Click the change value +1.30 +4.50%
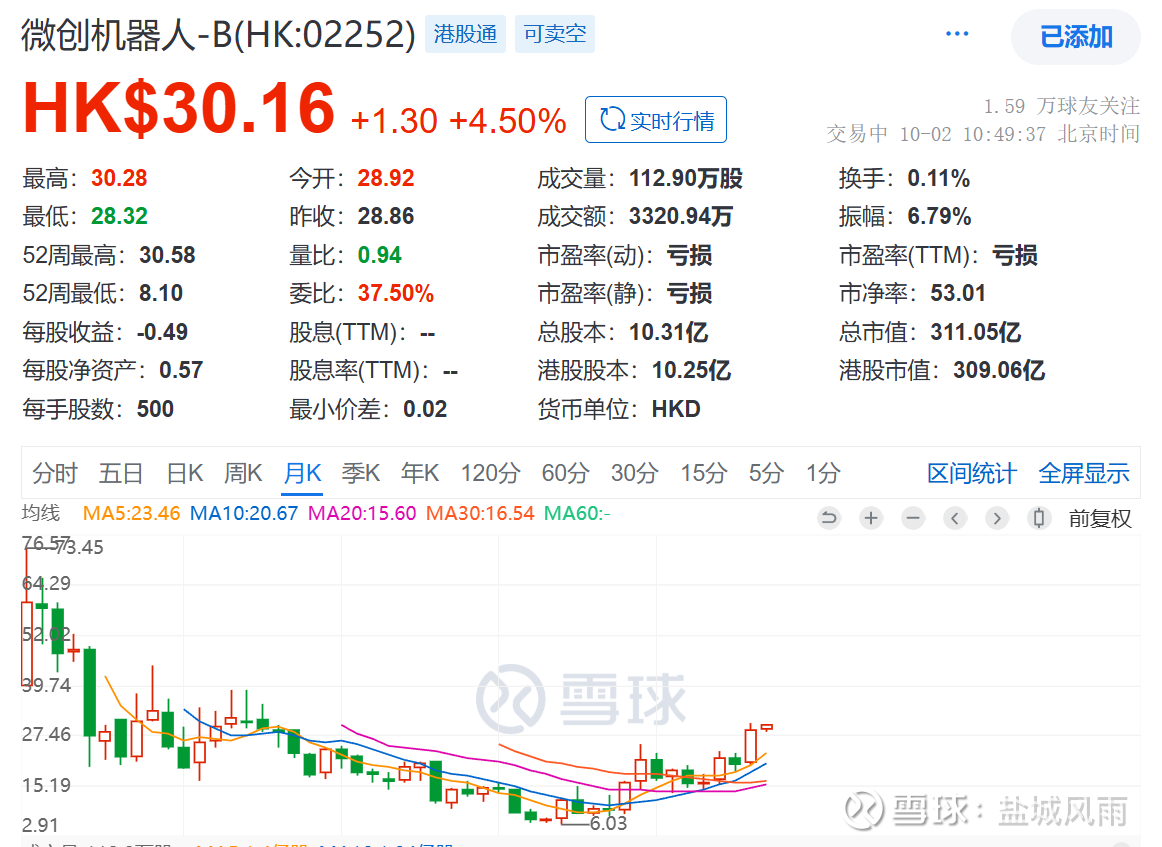 (459, 121)
